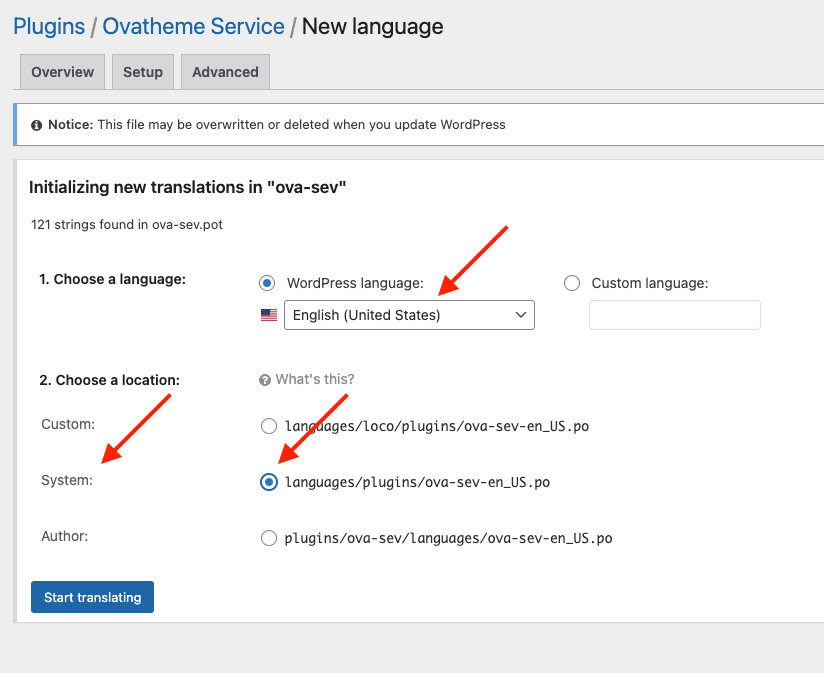Screen dimensions: 824x673
Task: Open the Setup tab
Action: pyautogui.click(x=143, y=71)
